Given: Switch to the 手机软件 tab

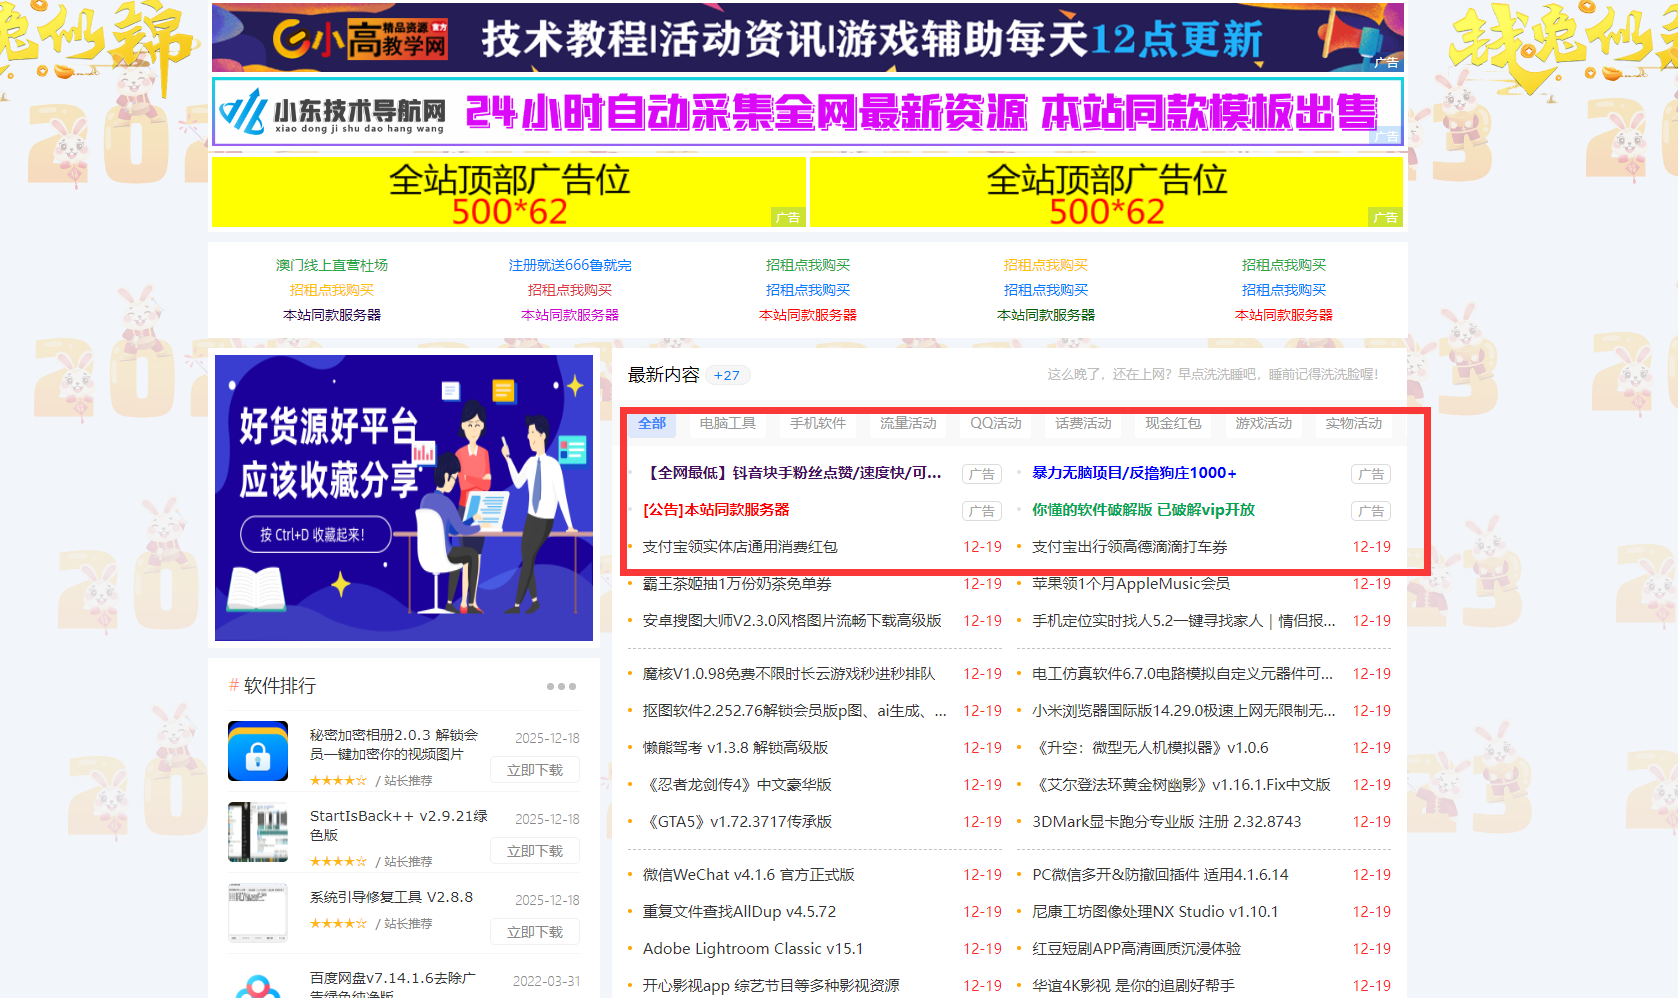Looking at the screenshot, I should click(x=817, y=424).
